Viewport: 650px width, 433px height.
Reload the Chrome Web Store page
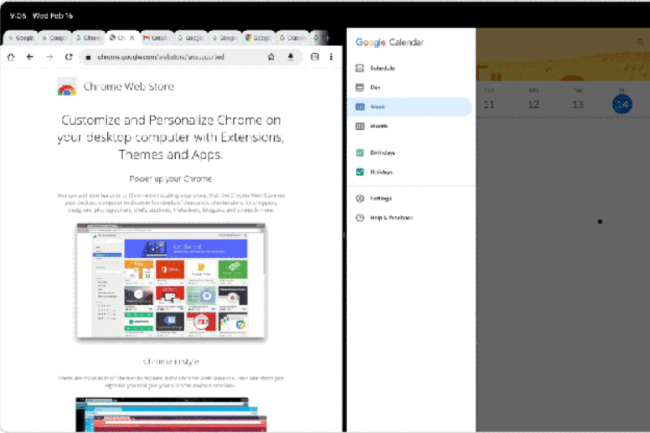coord(69,57)
